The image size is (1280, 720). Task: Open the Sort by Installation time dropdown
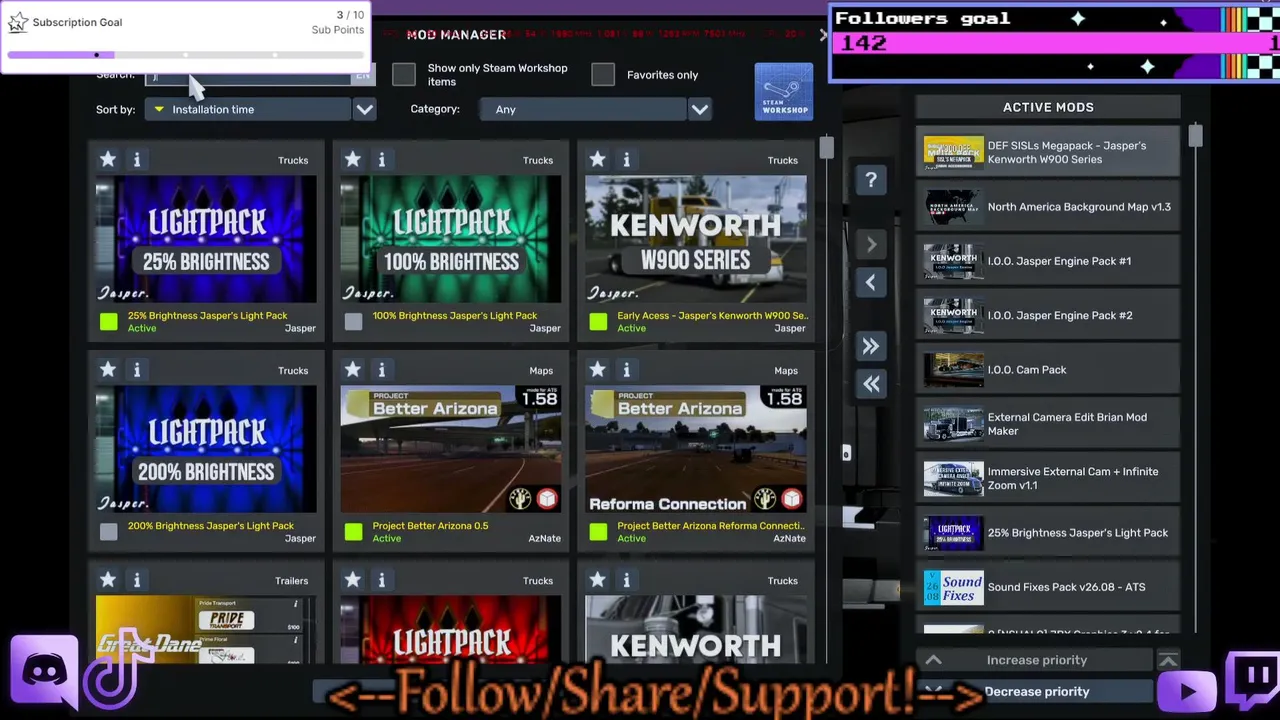(247, 109)
